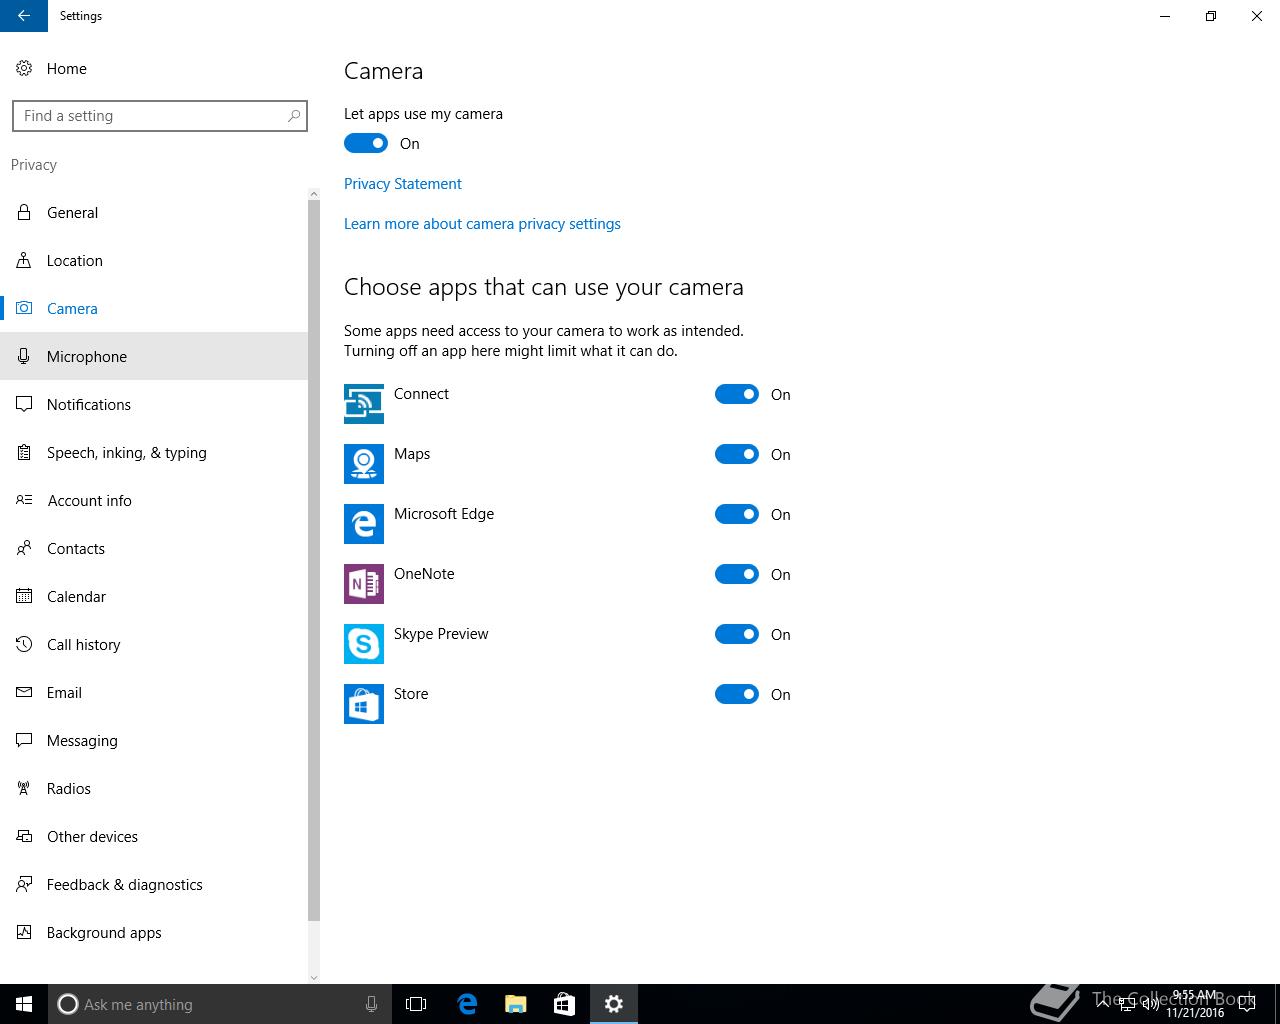Click the Store app icon in list
Screen dimensions: 1280x1024
pyautogui.click(x=364, y=704)
